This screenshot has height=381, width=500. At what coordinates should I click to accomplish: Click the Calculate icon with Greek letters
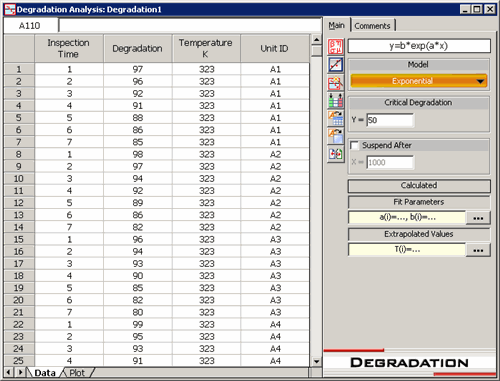(335, 47)
